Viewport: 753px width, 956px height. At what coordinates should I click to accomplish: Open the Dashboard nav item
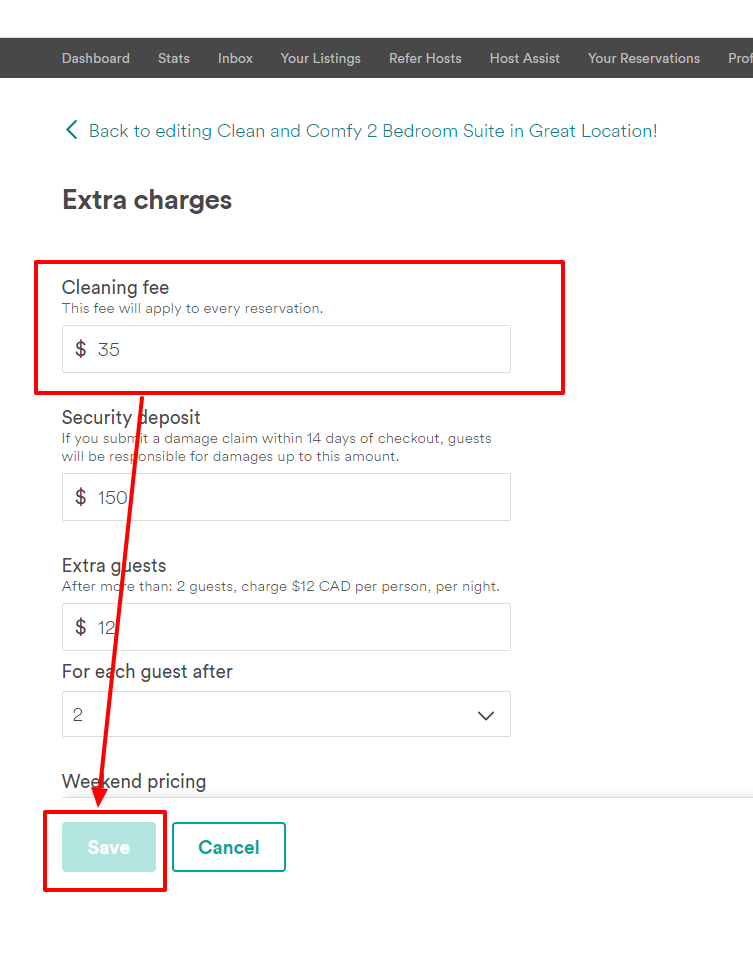pos(96,58)
